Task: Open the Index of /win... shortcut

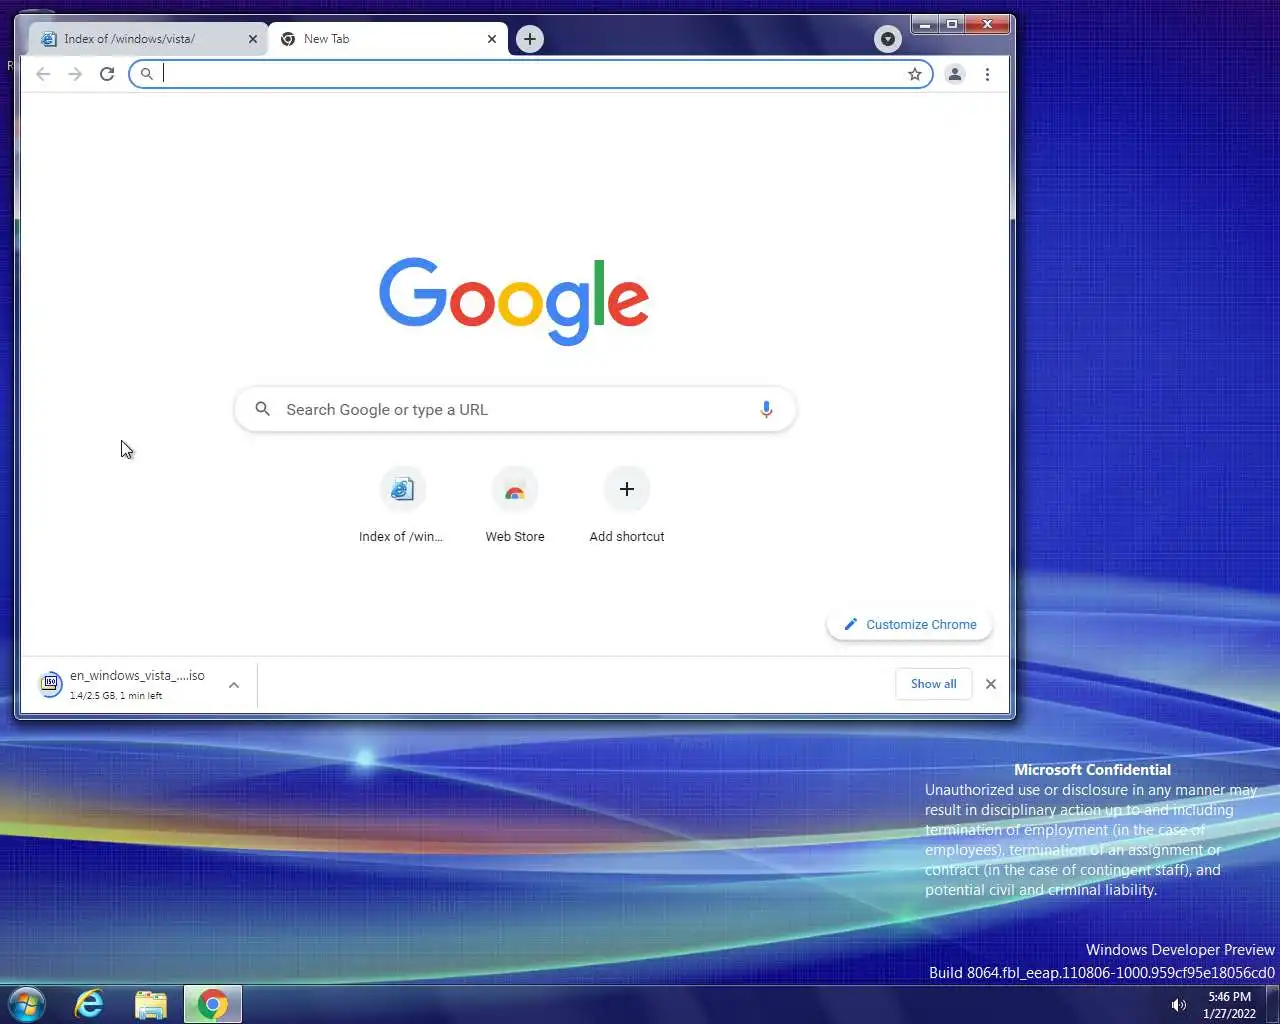Action: click(401, 506)
